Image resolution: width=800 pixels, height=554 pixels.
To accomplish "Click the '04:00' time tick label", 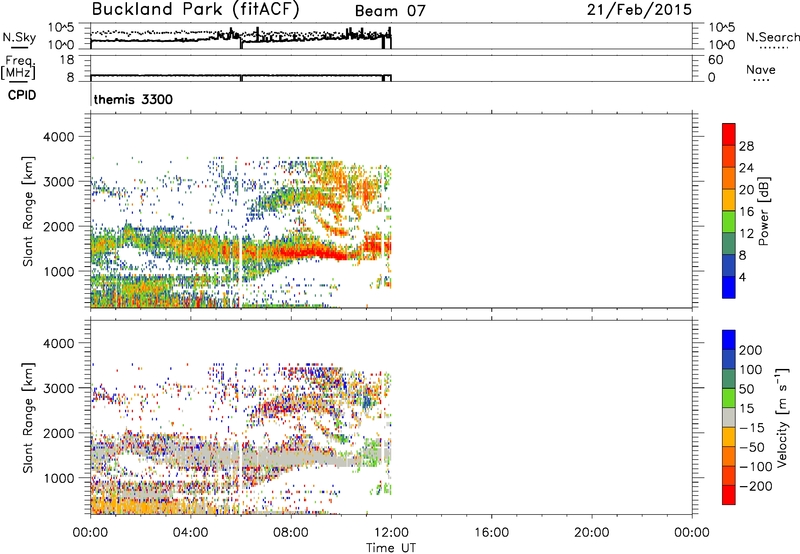I will pyautogui.click(x=191, y=533).
